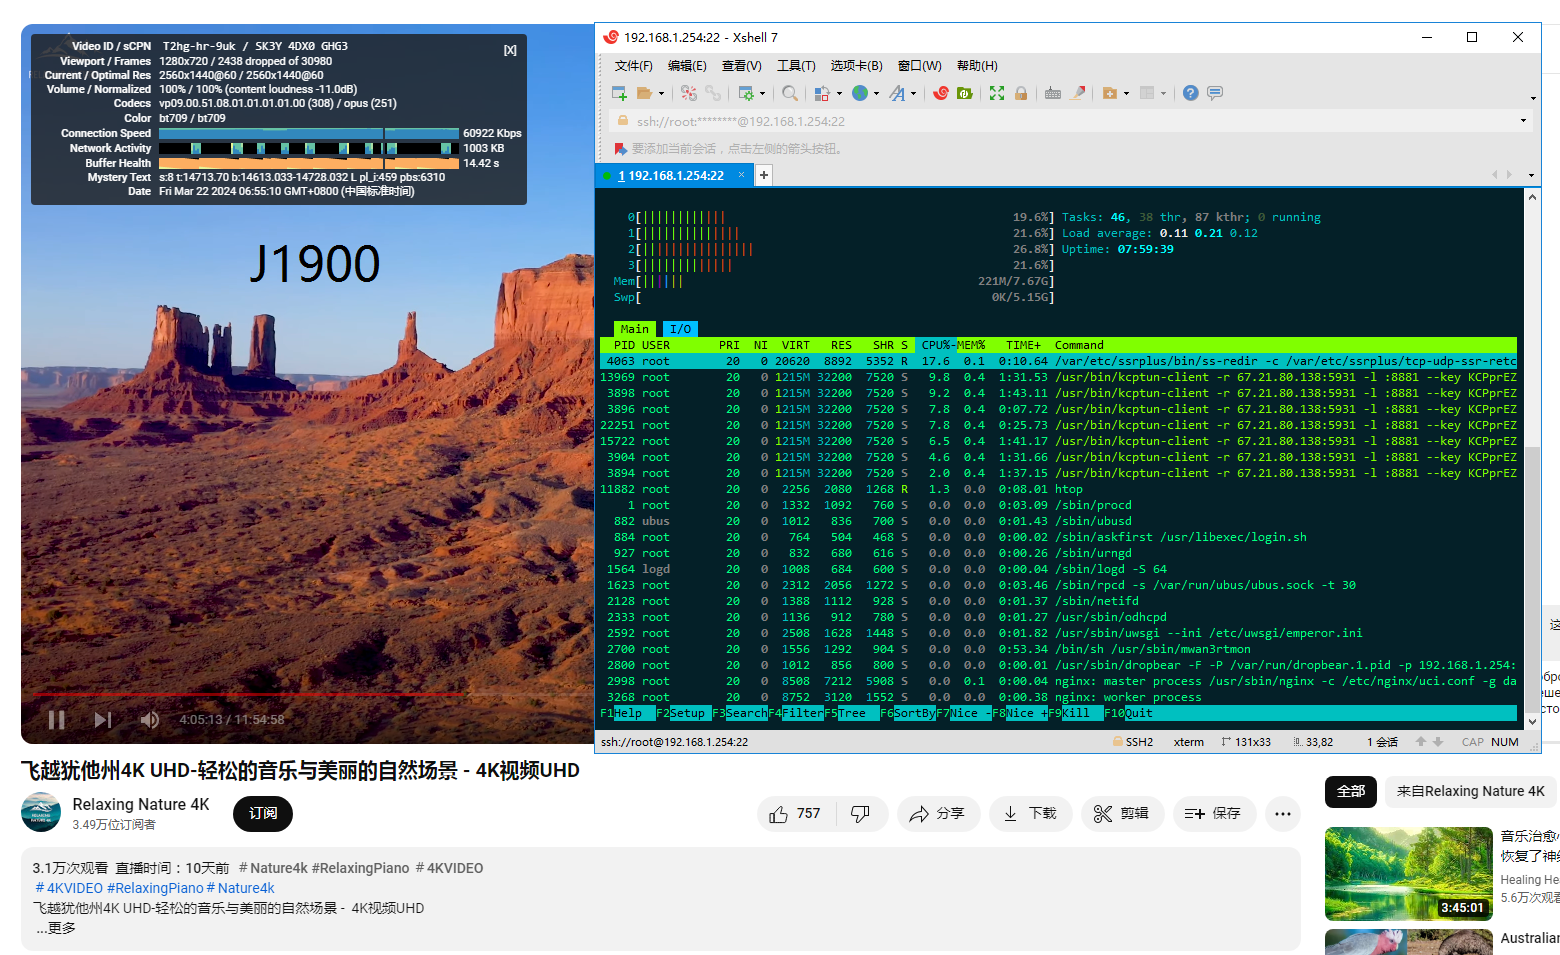The height and width of the screenshot is (955, 1560).
Task: Mute the video volume speaker
Action: click(150, 720)
